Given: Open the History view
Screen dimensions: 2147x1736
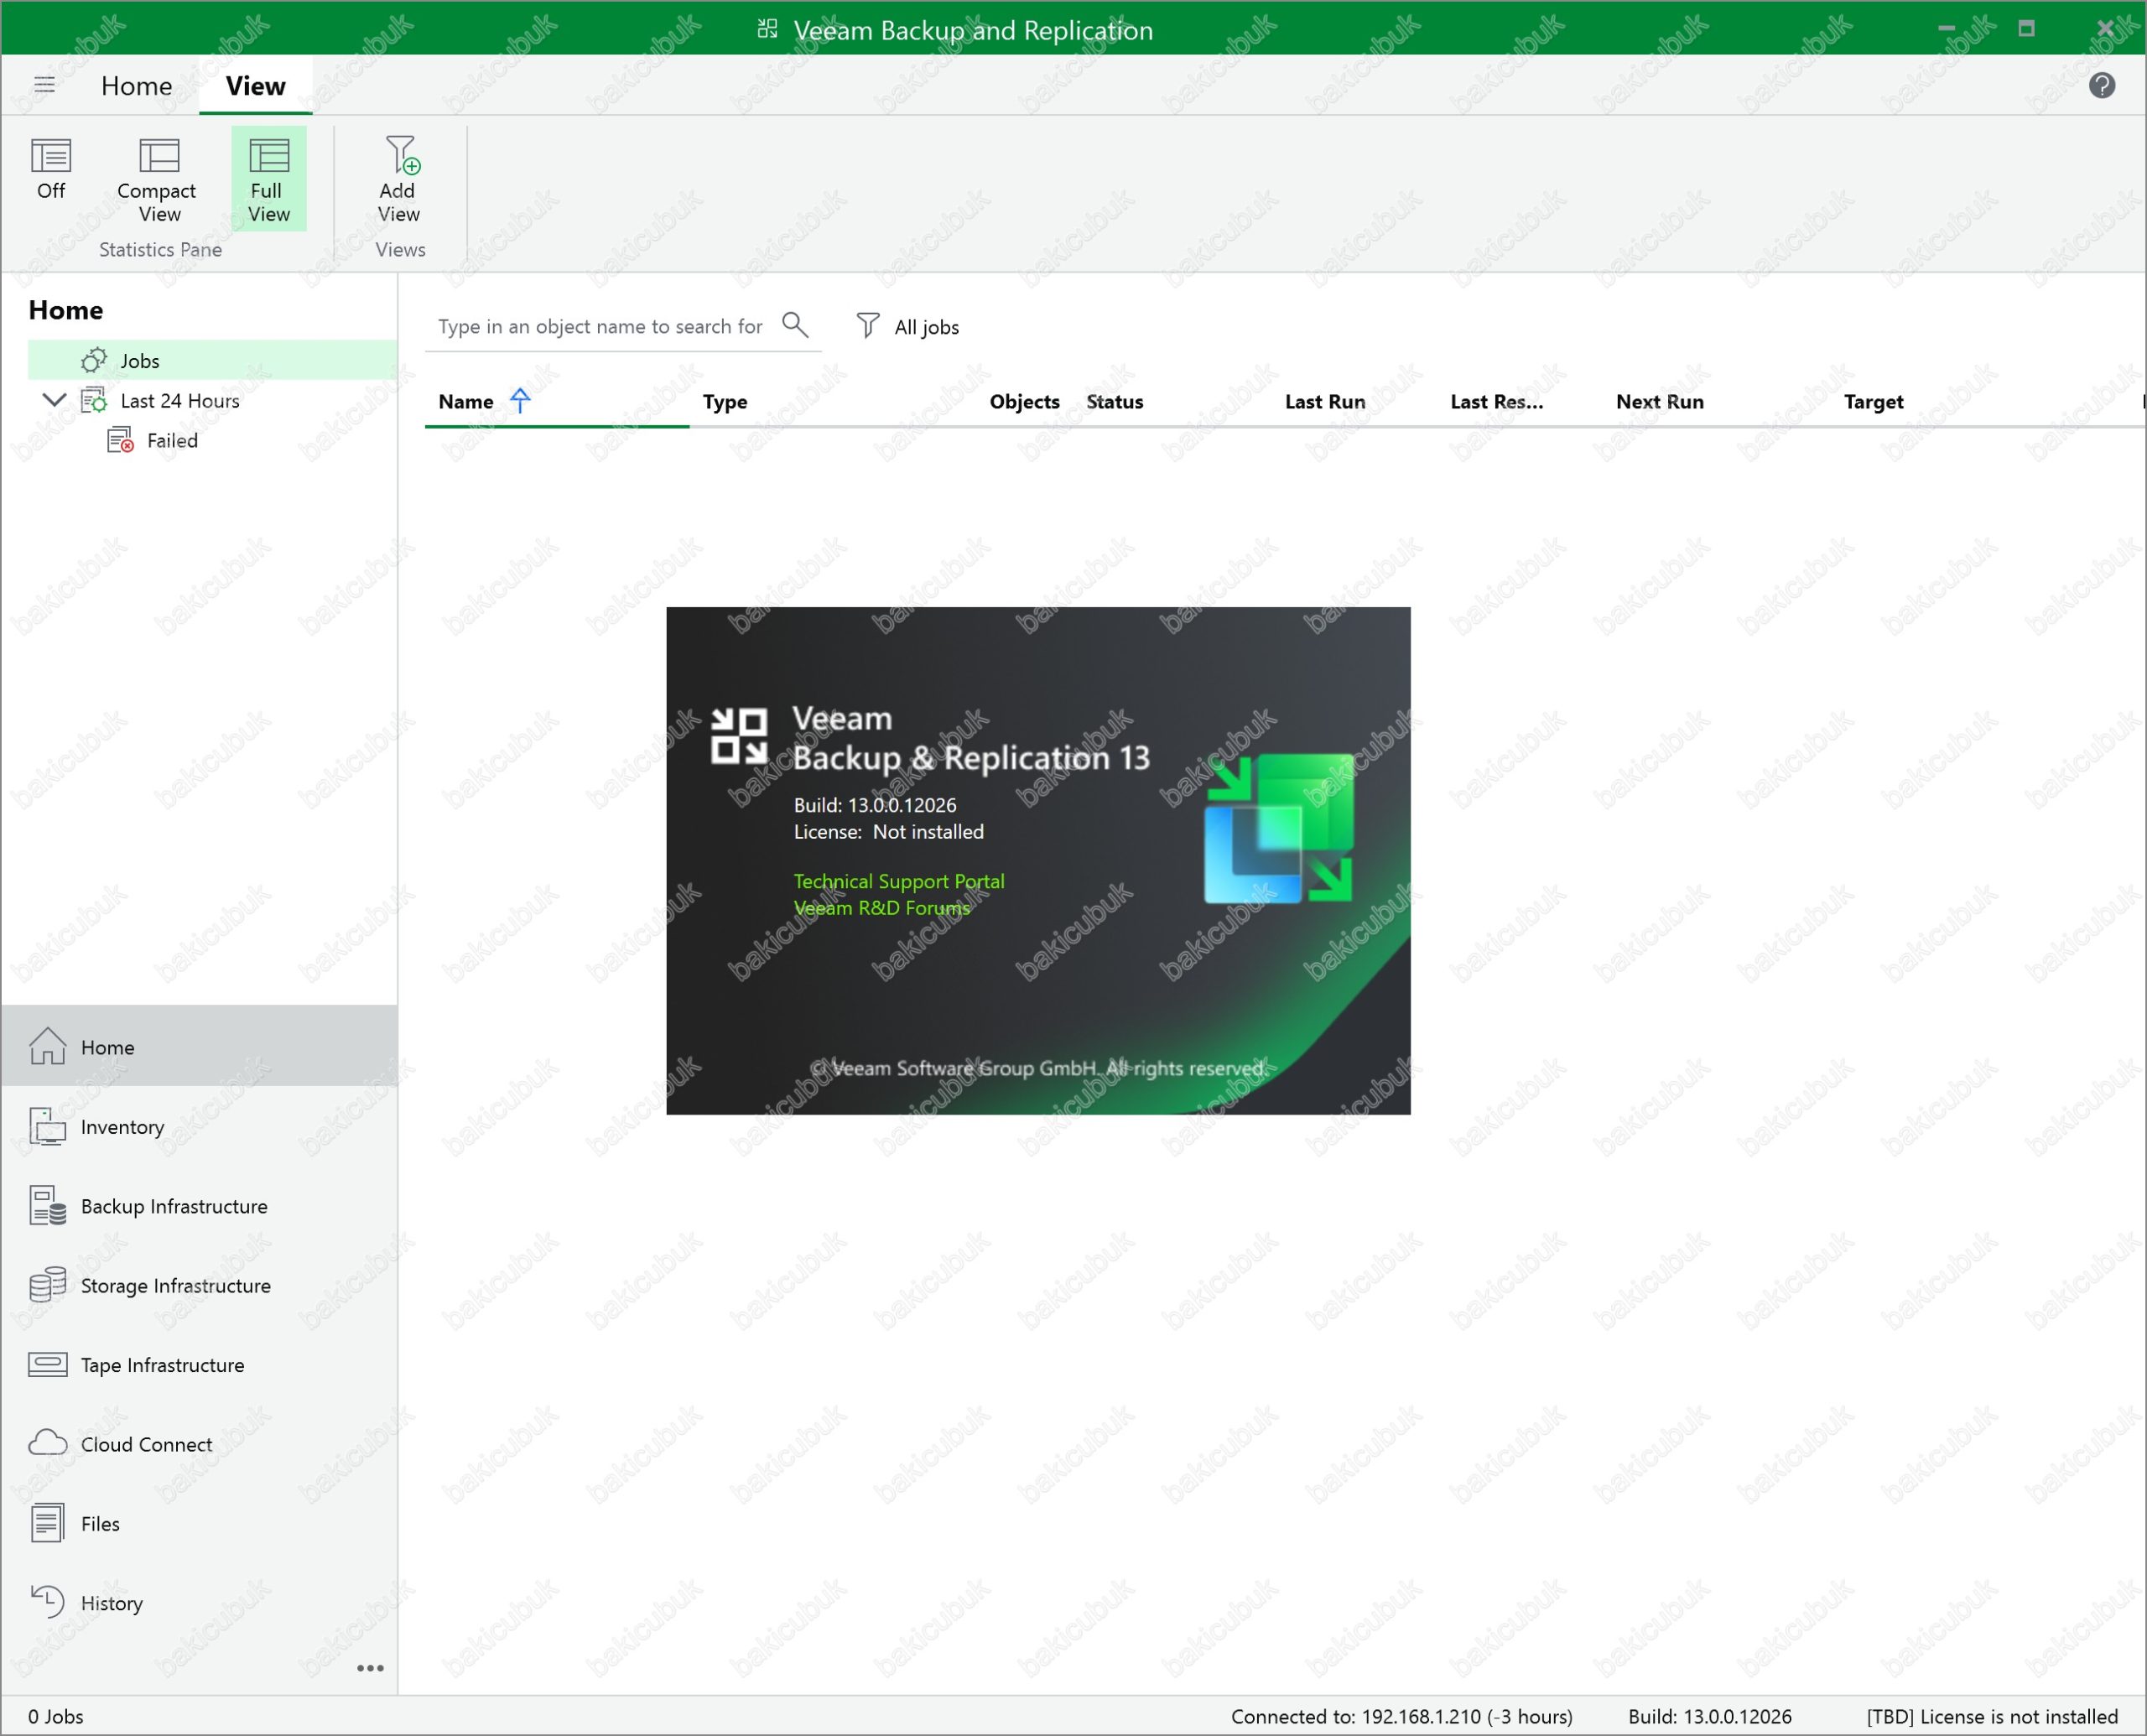Looking at the screenshot, I should point(200,1603).
